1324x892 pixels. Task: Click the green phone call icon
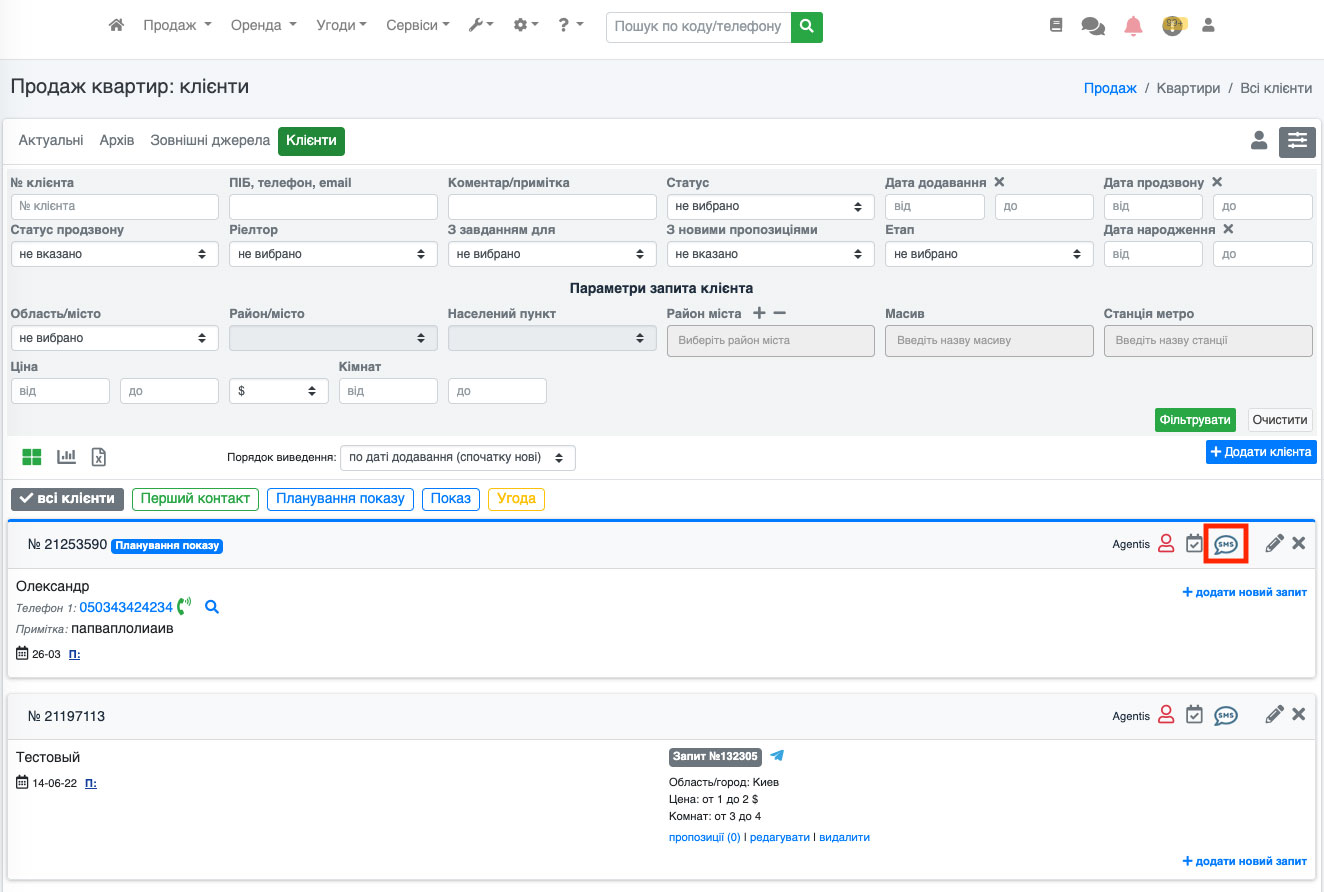(x=184, y=606)
